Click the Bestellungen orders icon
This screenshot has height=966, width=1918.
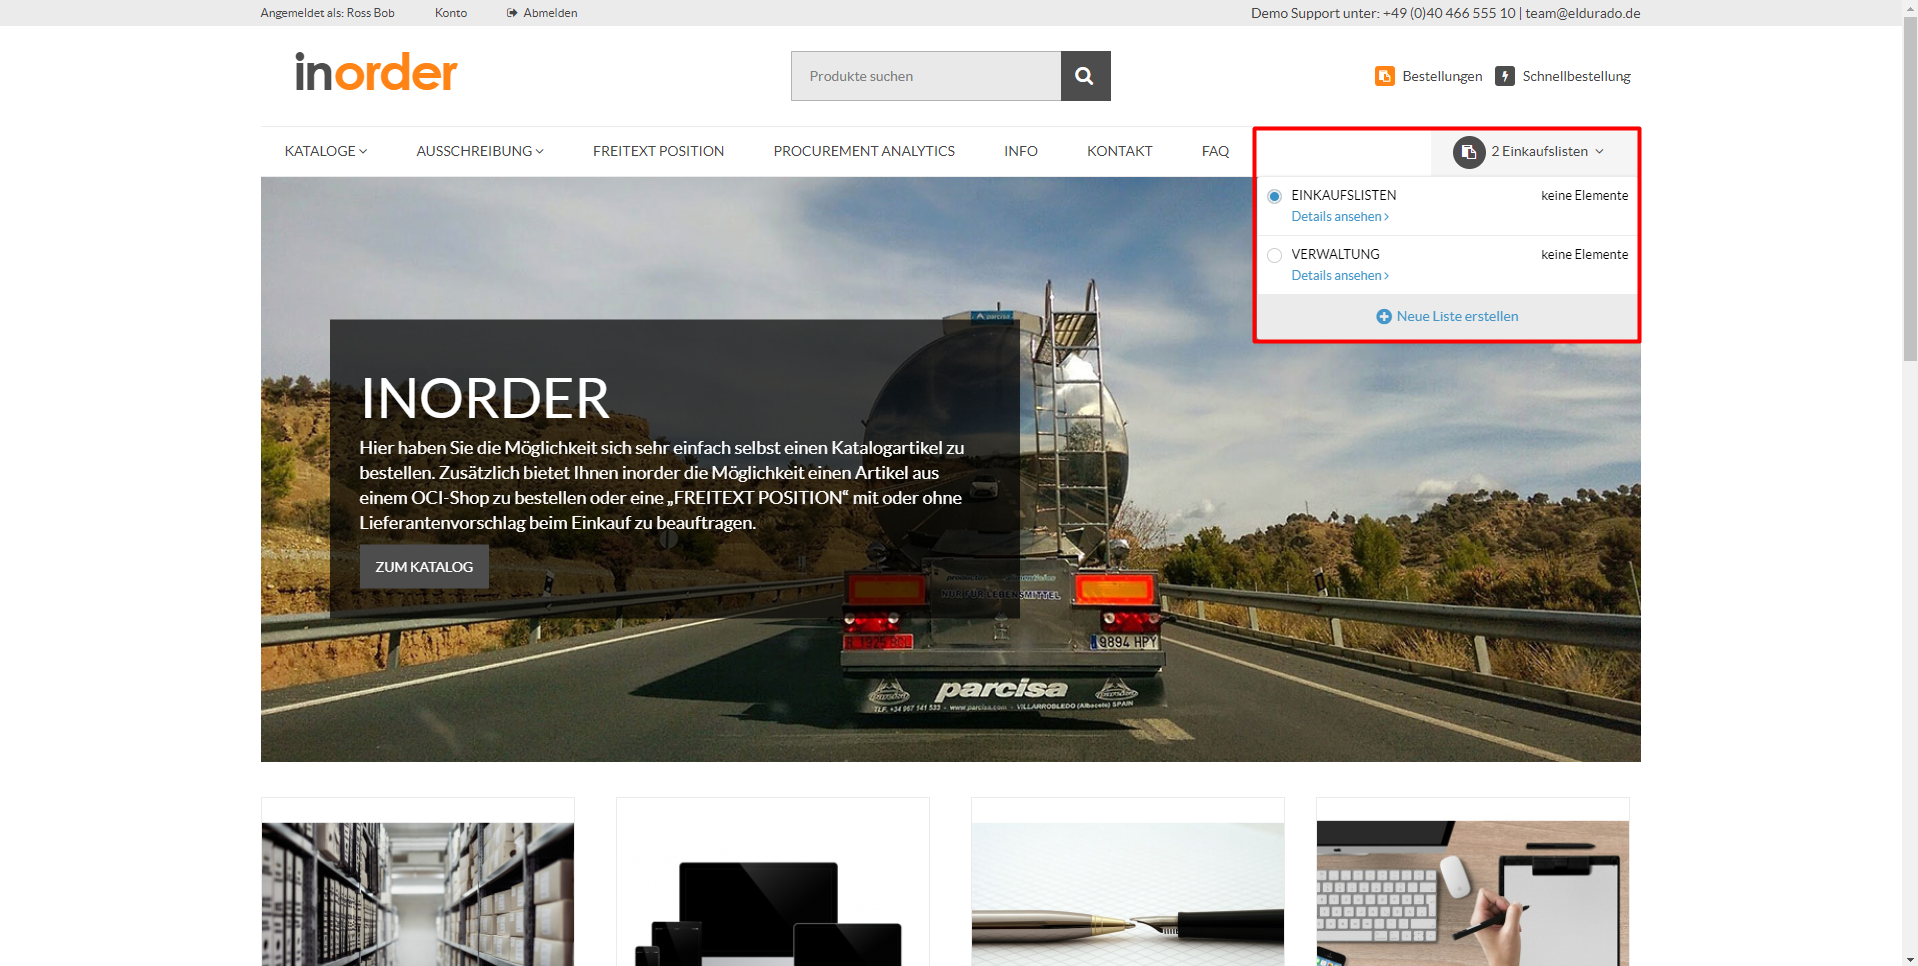coord(1385,75)
